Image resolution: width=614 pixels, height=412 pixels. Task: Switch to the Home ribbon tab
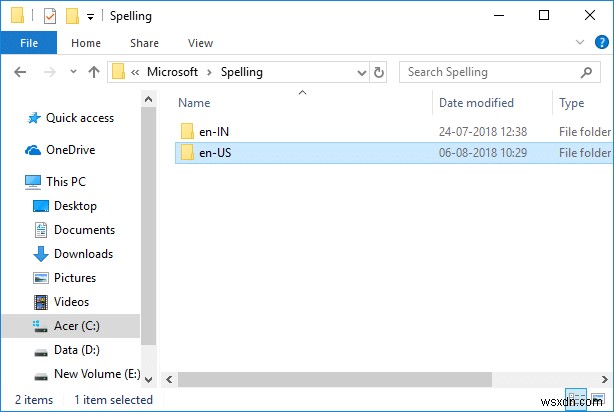pyautogui.click(x=86, y=43)
